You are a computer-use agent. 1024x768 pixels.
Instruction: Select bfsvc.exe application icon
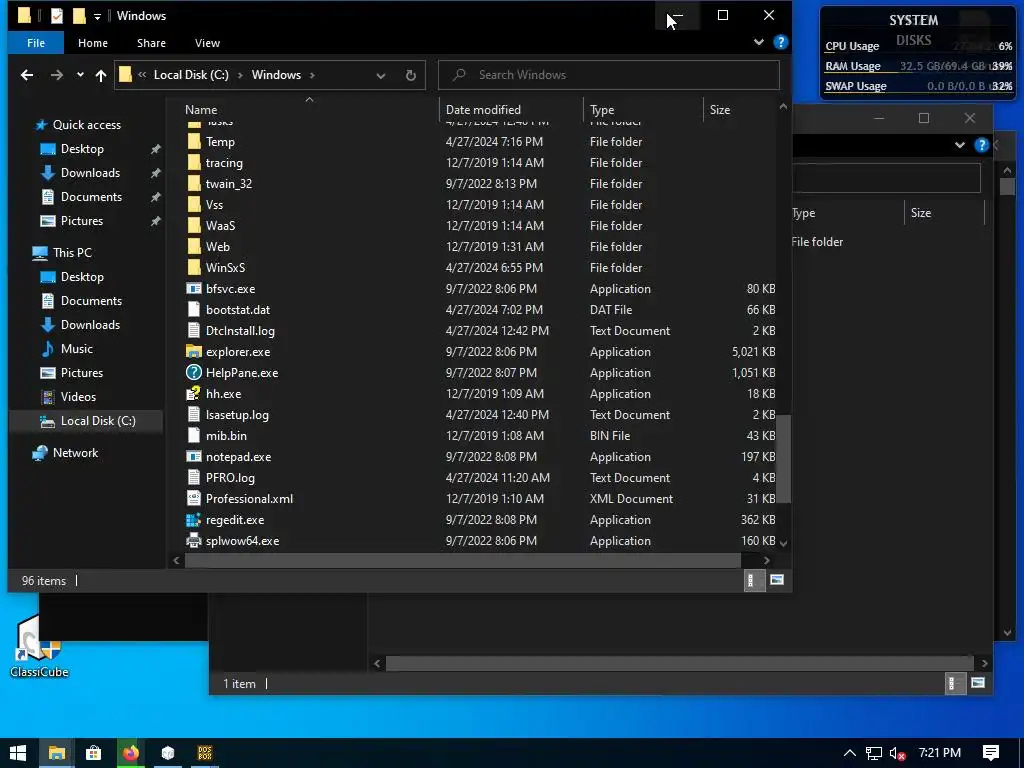point(193,289)
